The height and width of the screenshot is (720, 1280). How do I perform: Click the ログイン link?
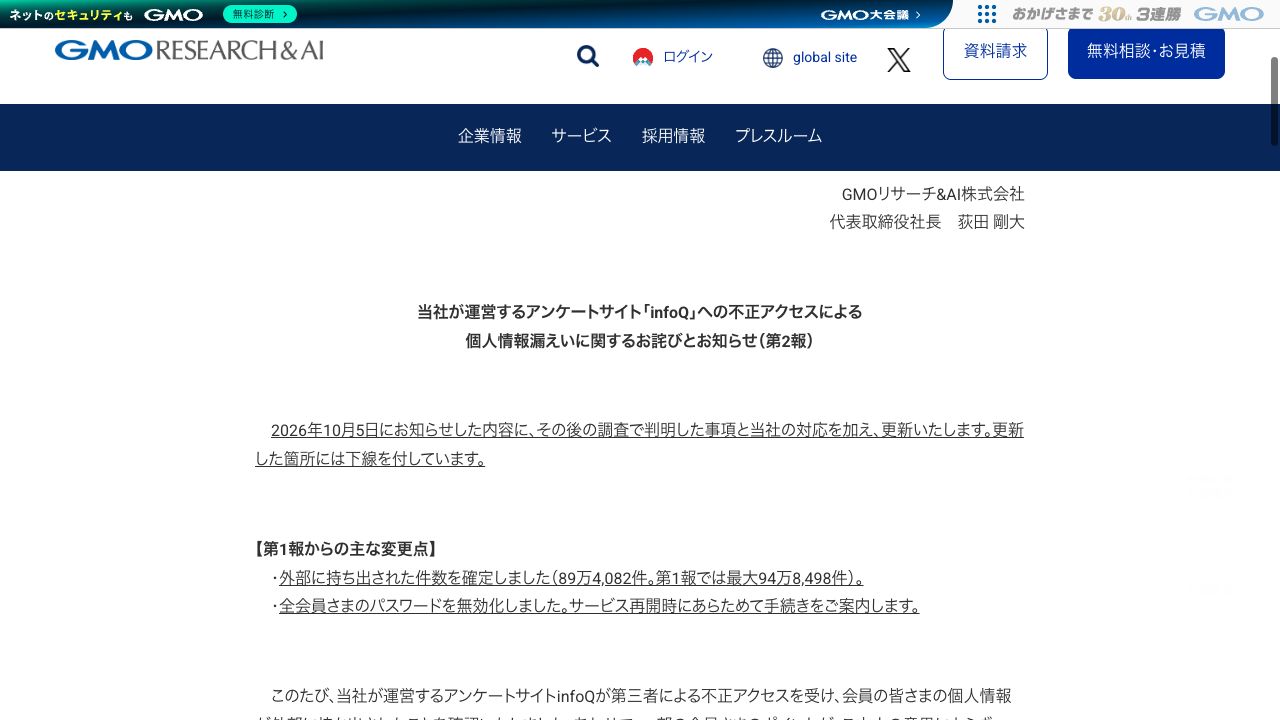(x=688, y=57)
